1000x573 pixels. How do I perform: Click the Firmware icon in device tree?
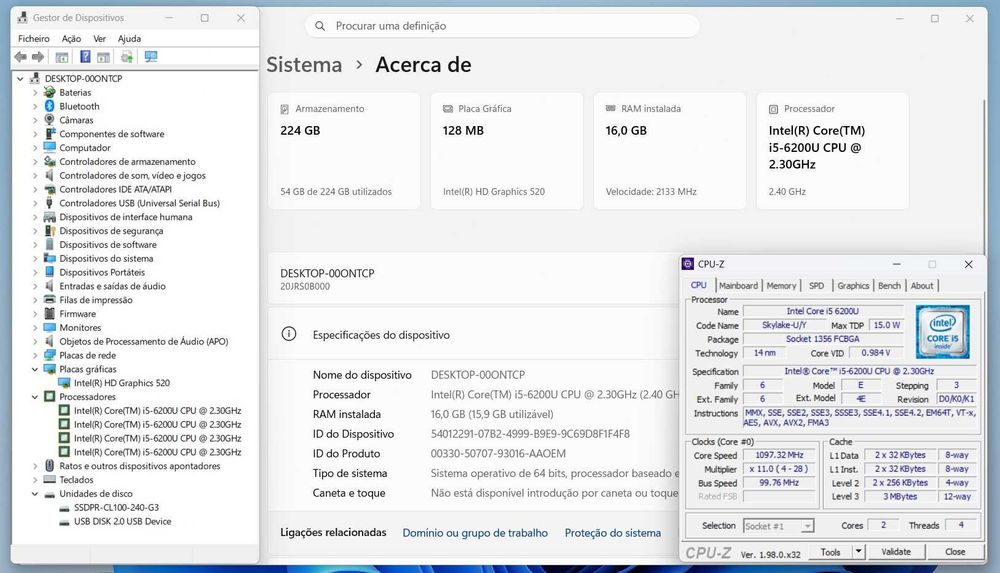point(50,313)
